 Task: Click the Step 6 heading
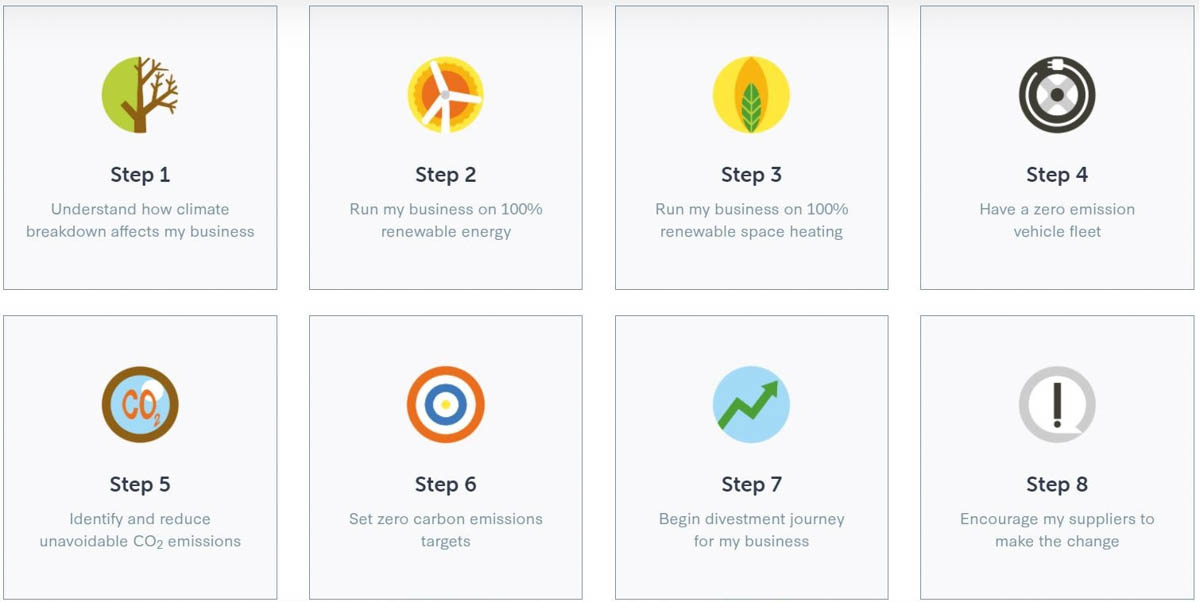pos(446,485)
